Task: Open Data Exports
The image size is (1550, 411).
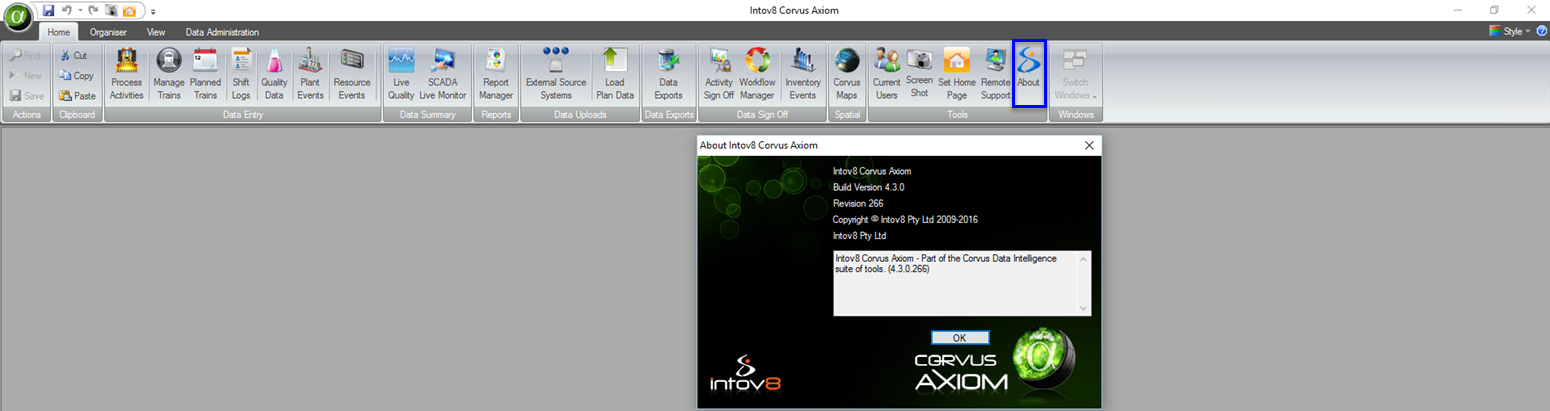Action: coord(669,74)
